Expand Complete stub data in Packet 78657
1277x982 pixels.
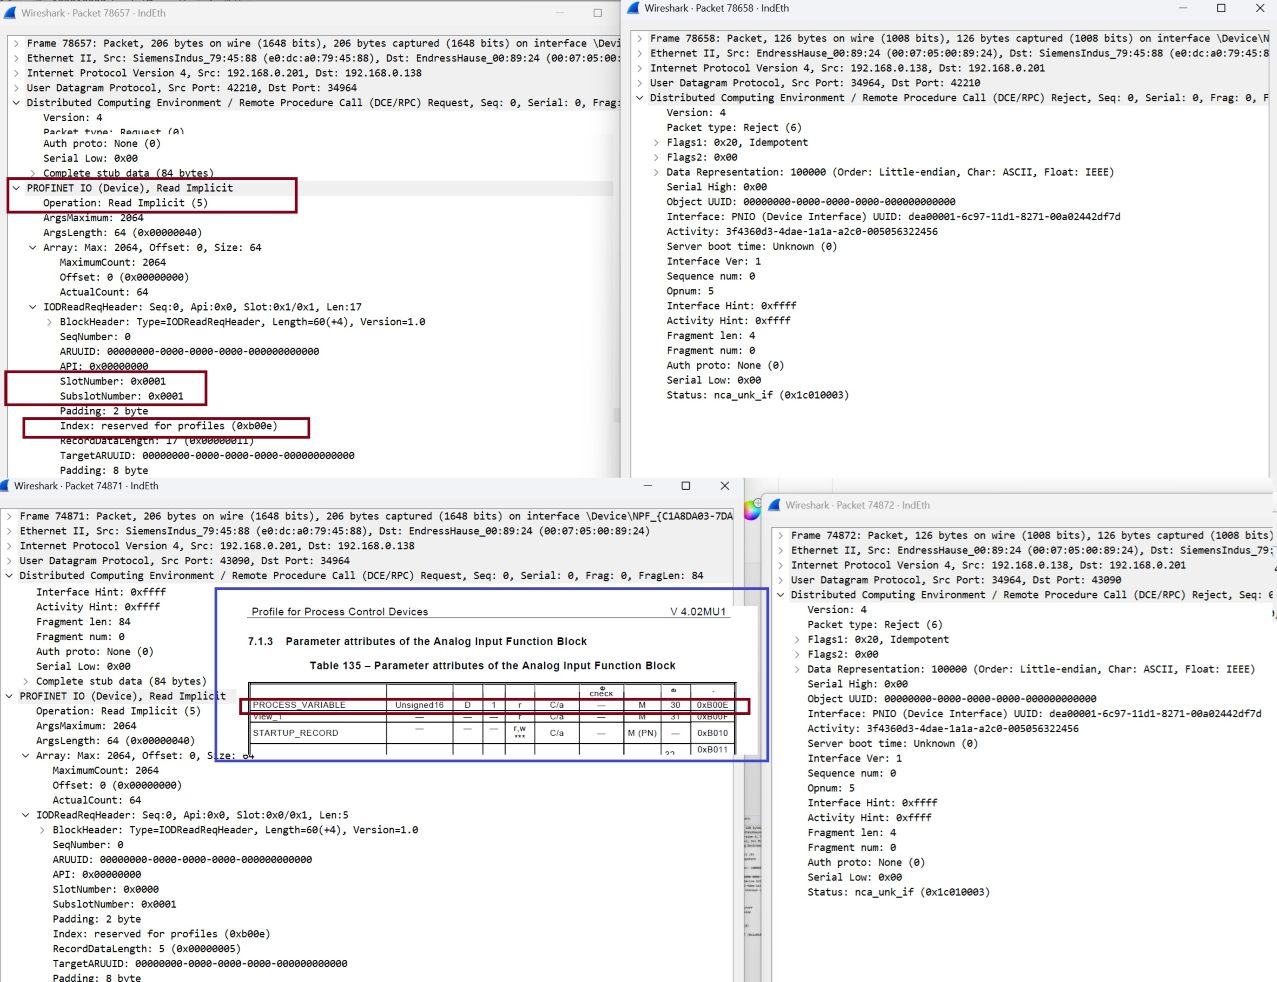click(32, 173)
